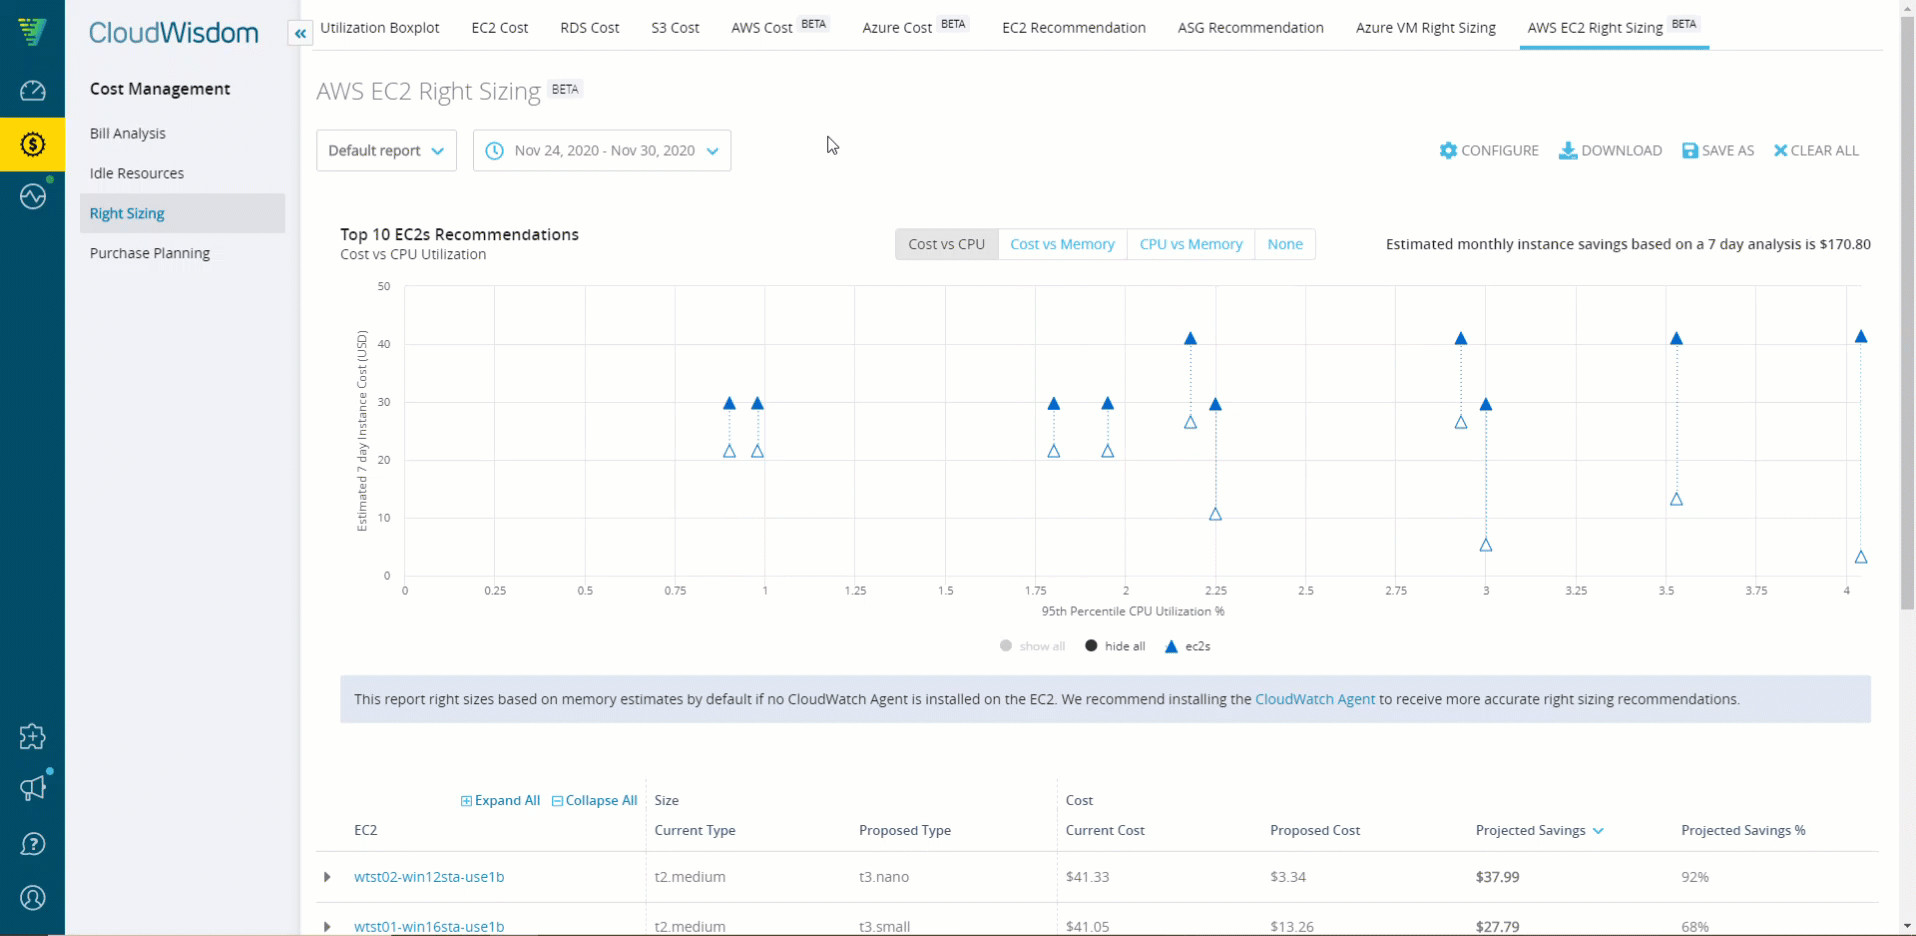Select the AWS EC2 Right Sizing tab

click(1613, 27)
